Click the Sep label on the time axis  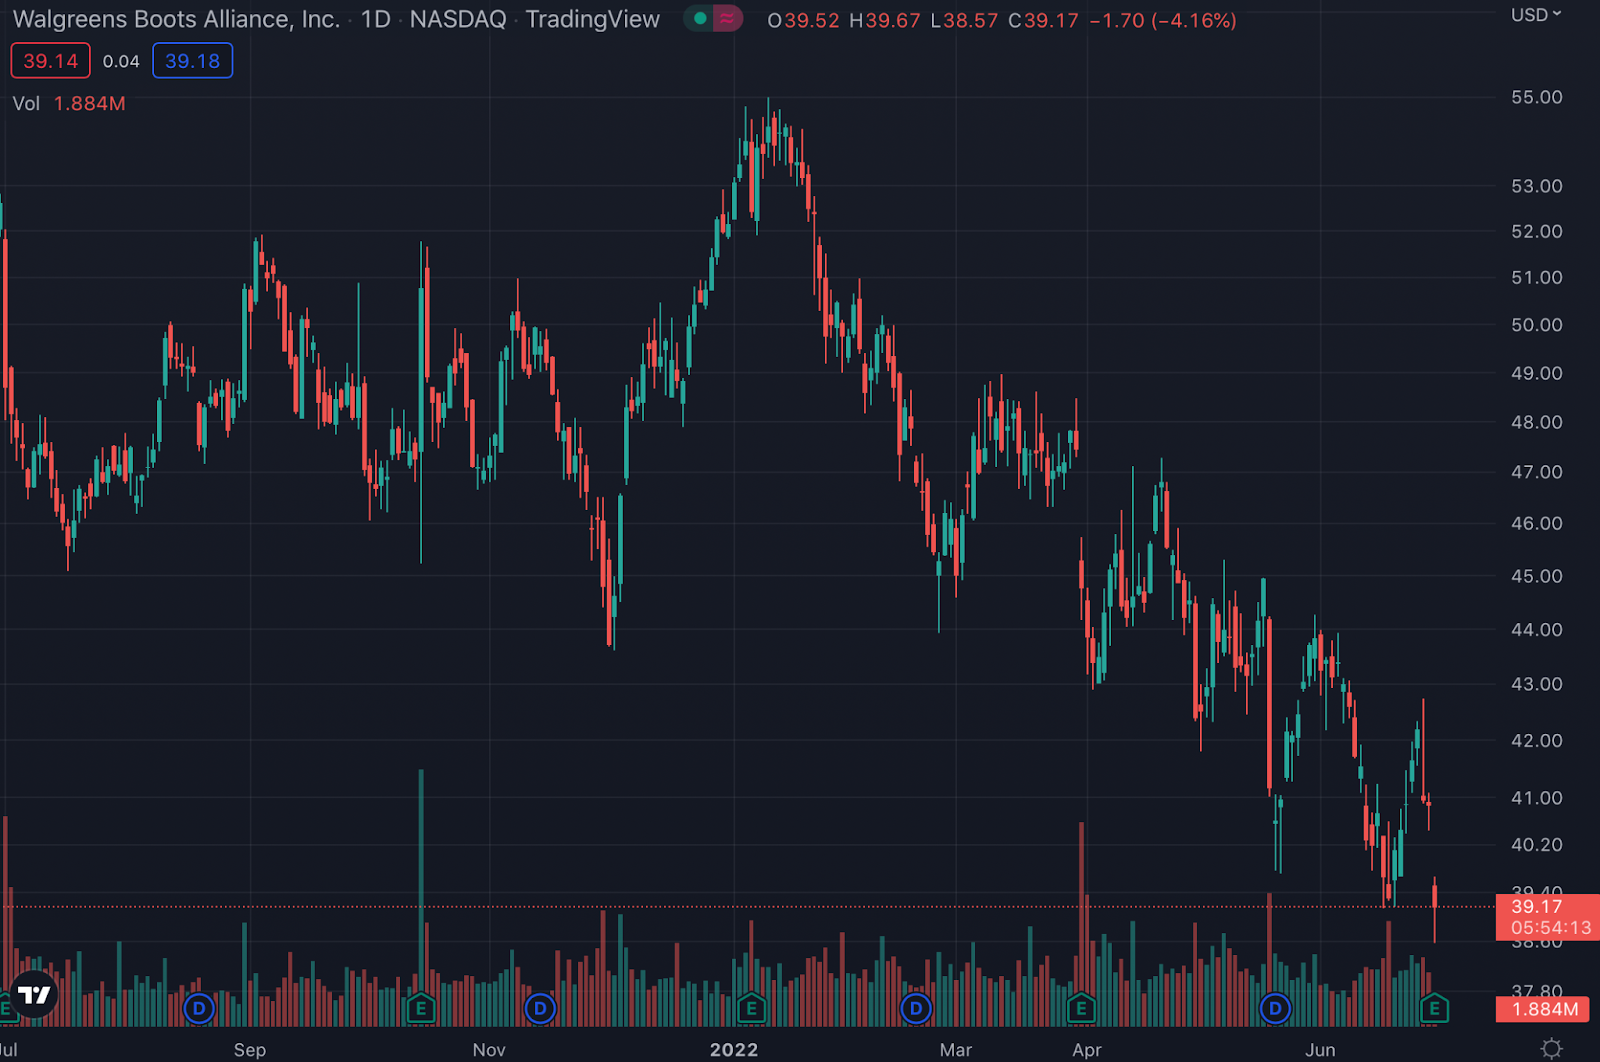point(250,1050)
